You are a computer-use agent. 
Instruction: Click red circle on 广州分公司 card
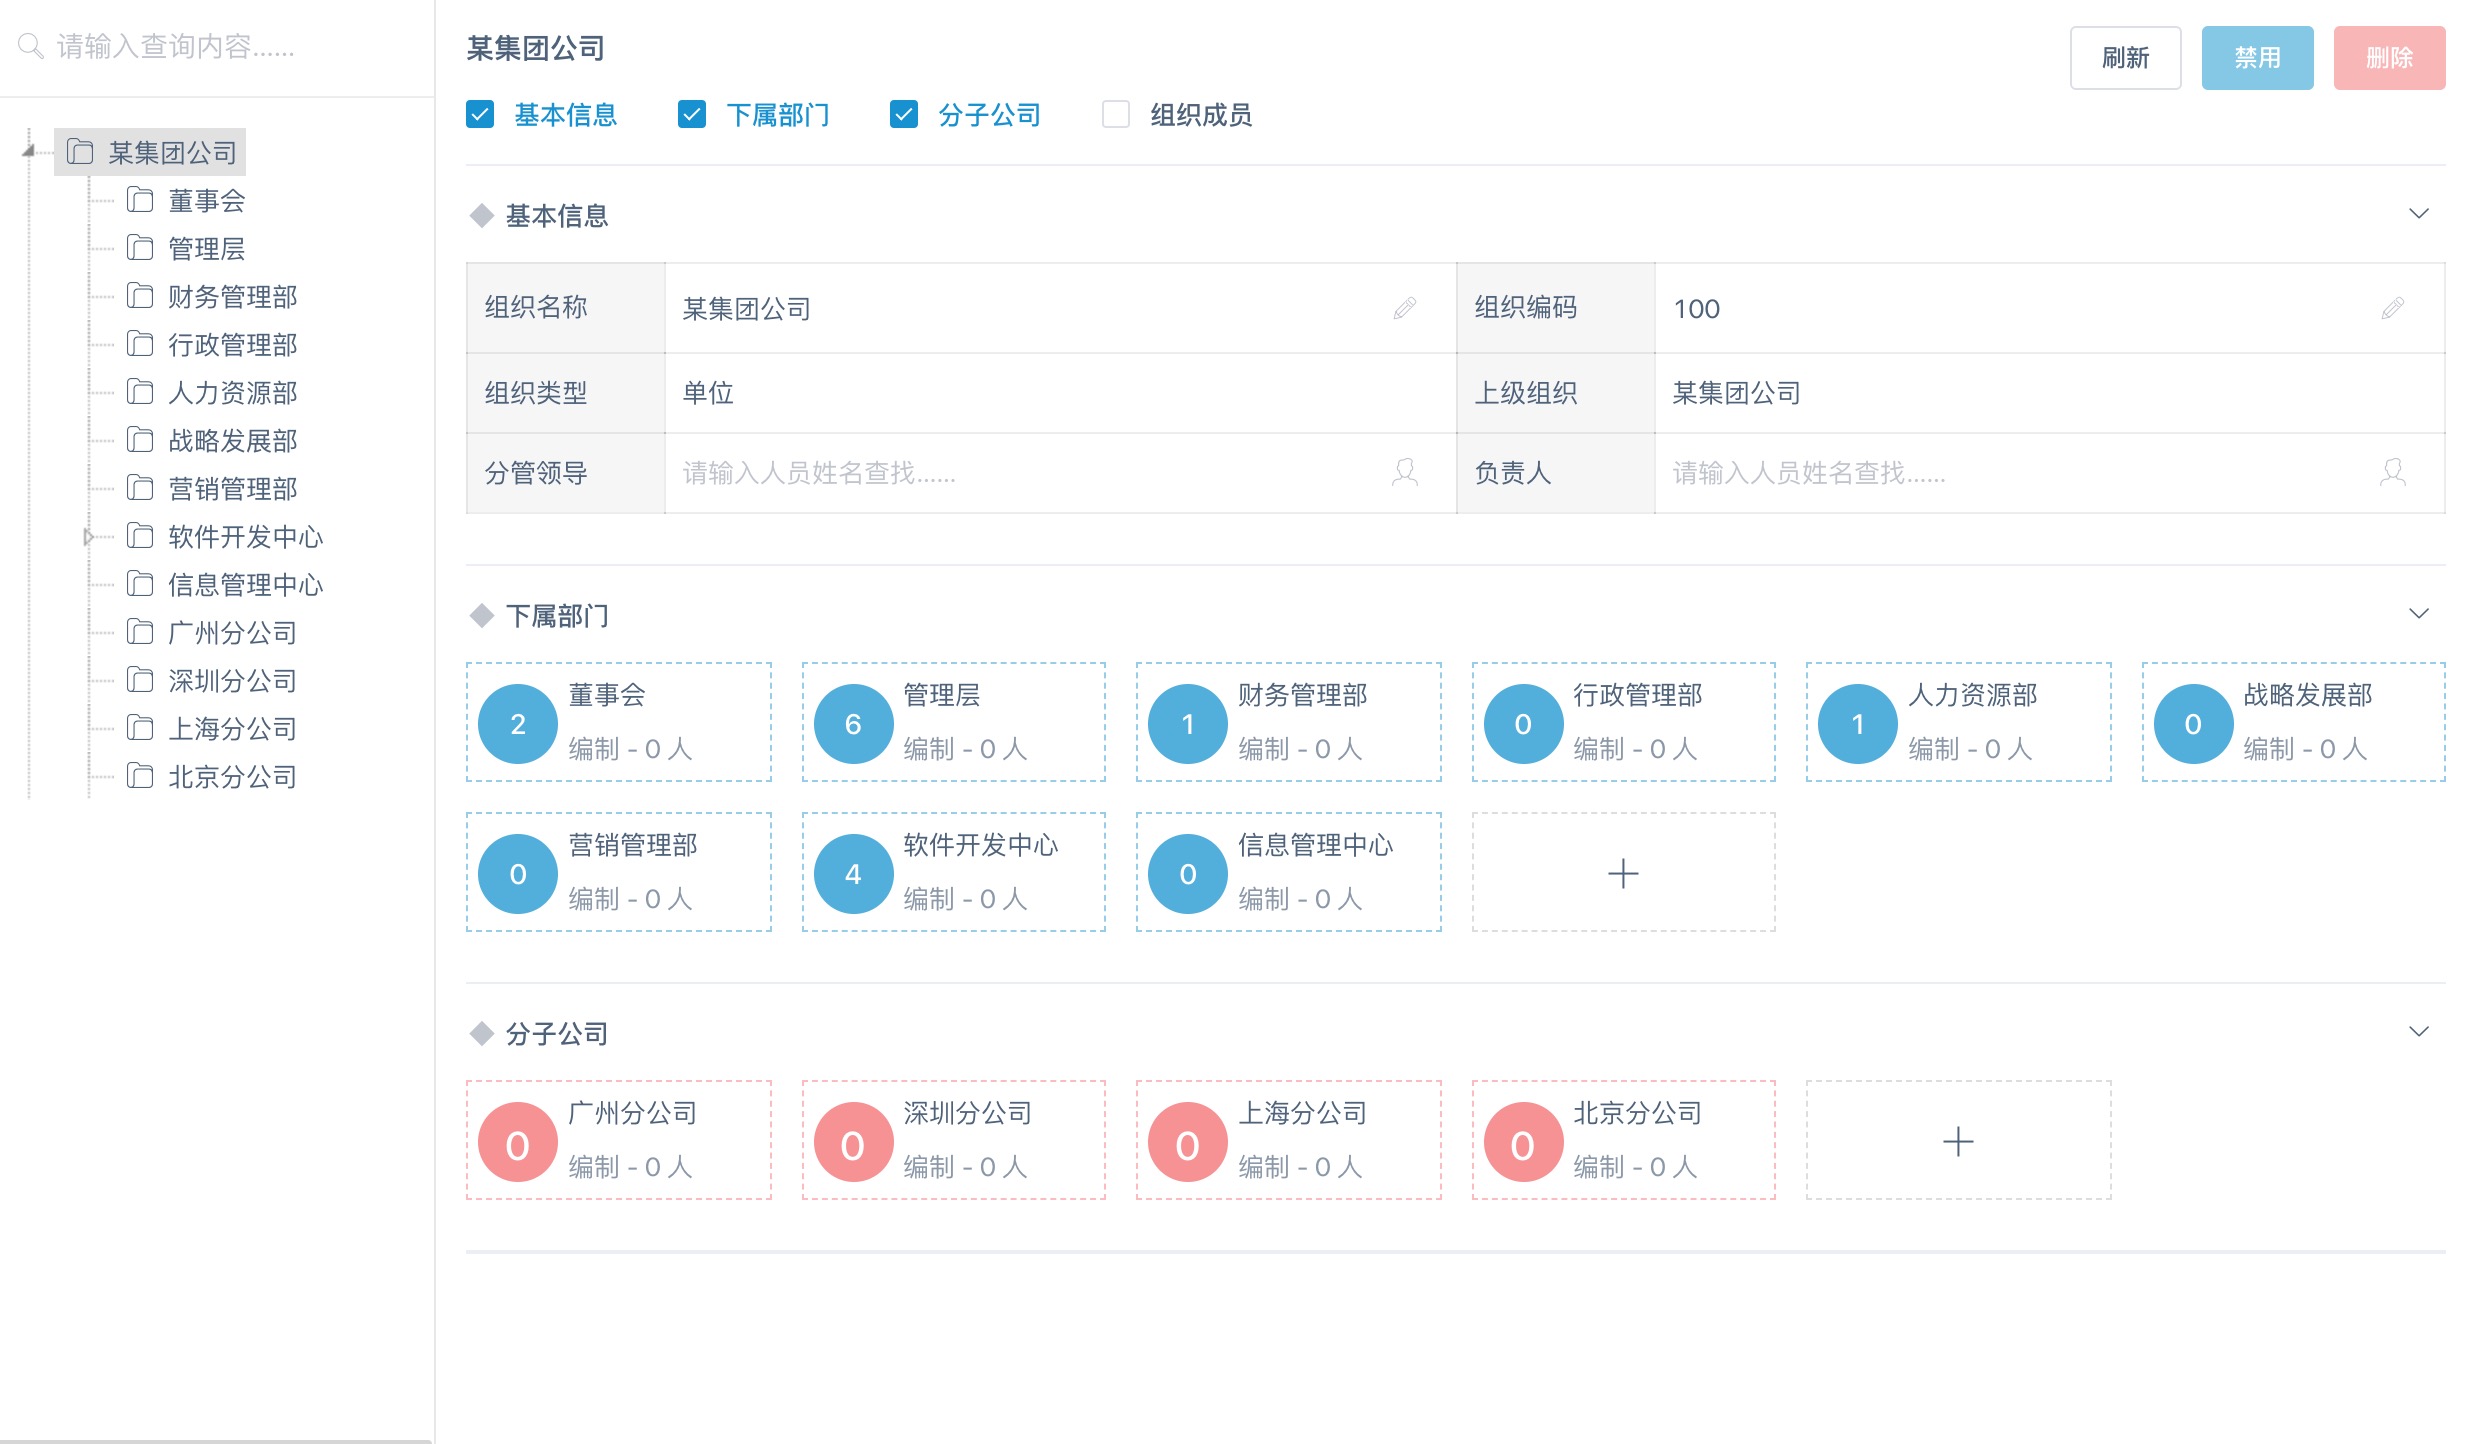point(517,1142)
